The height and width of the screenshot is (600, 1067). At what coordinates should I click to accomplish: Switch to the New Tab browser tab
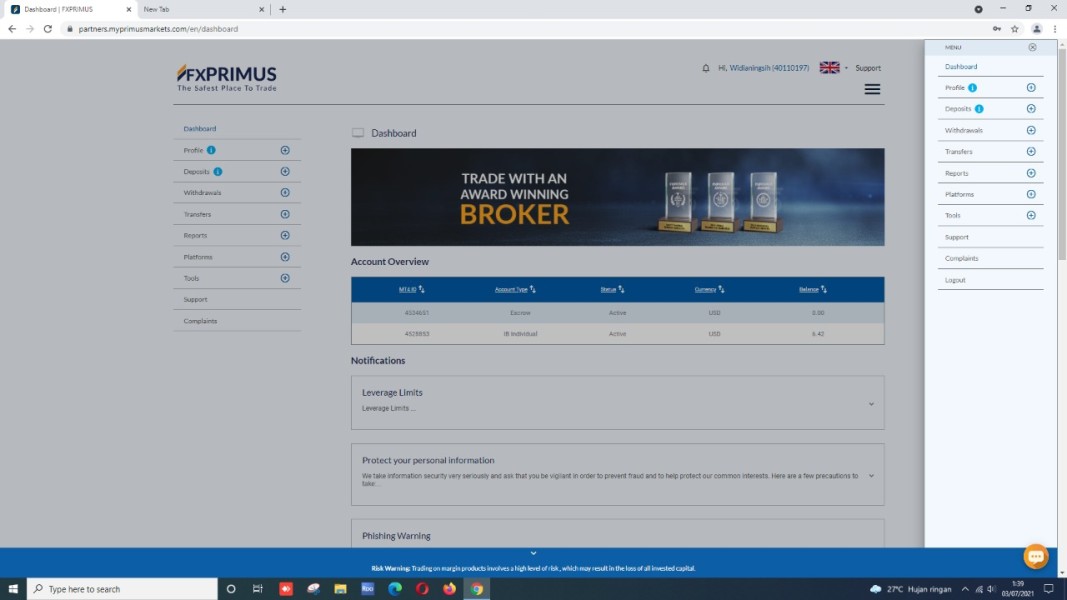203,10
